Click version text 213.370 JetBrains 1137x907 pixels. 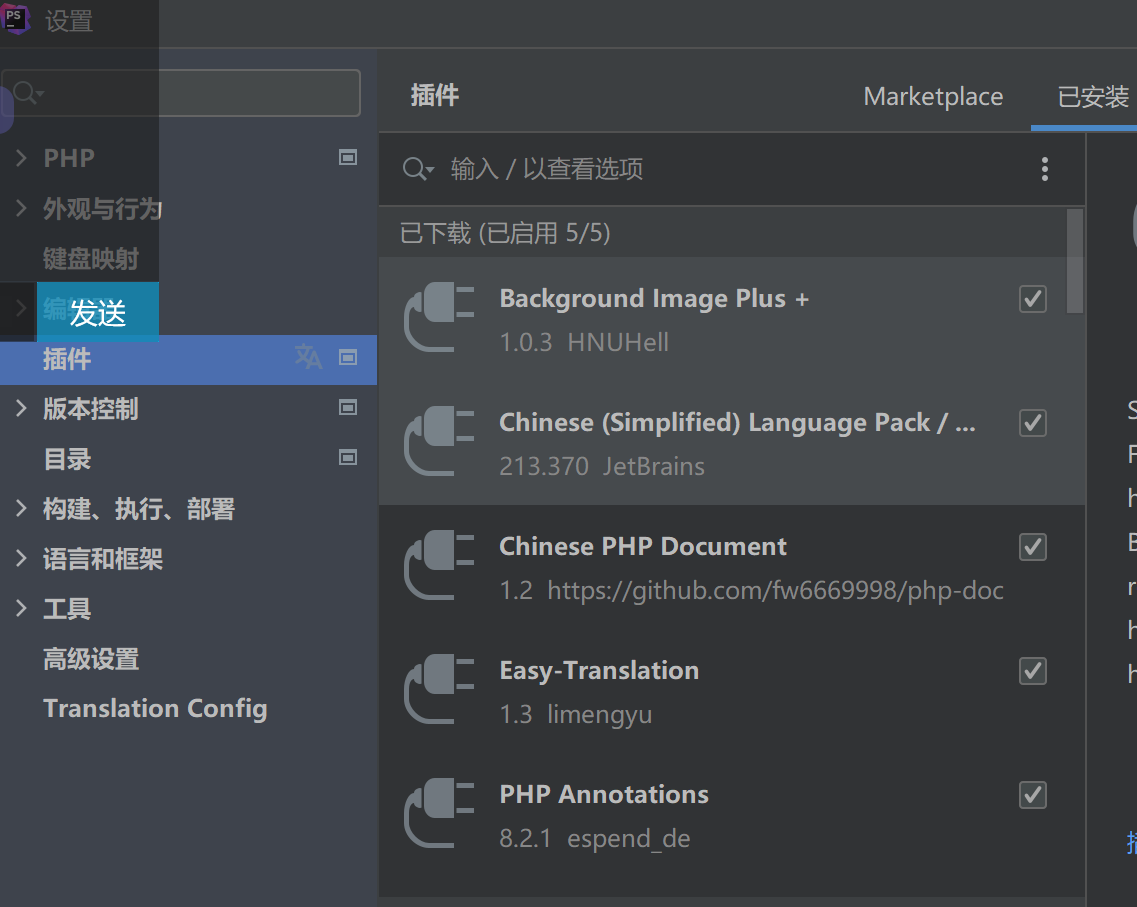[x=602, y=466]
